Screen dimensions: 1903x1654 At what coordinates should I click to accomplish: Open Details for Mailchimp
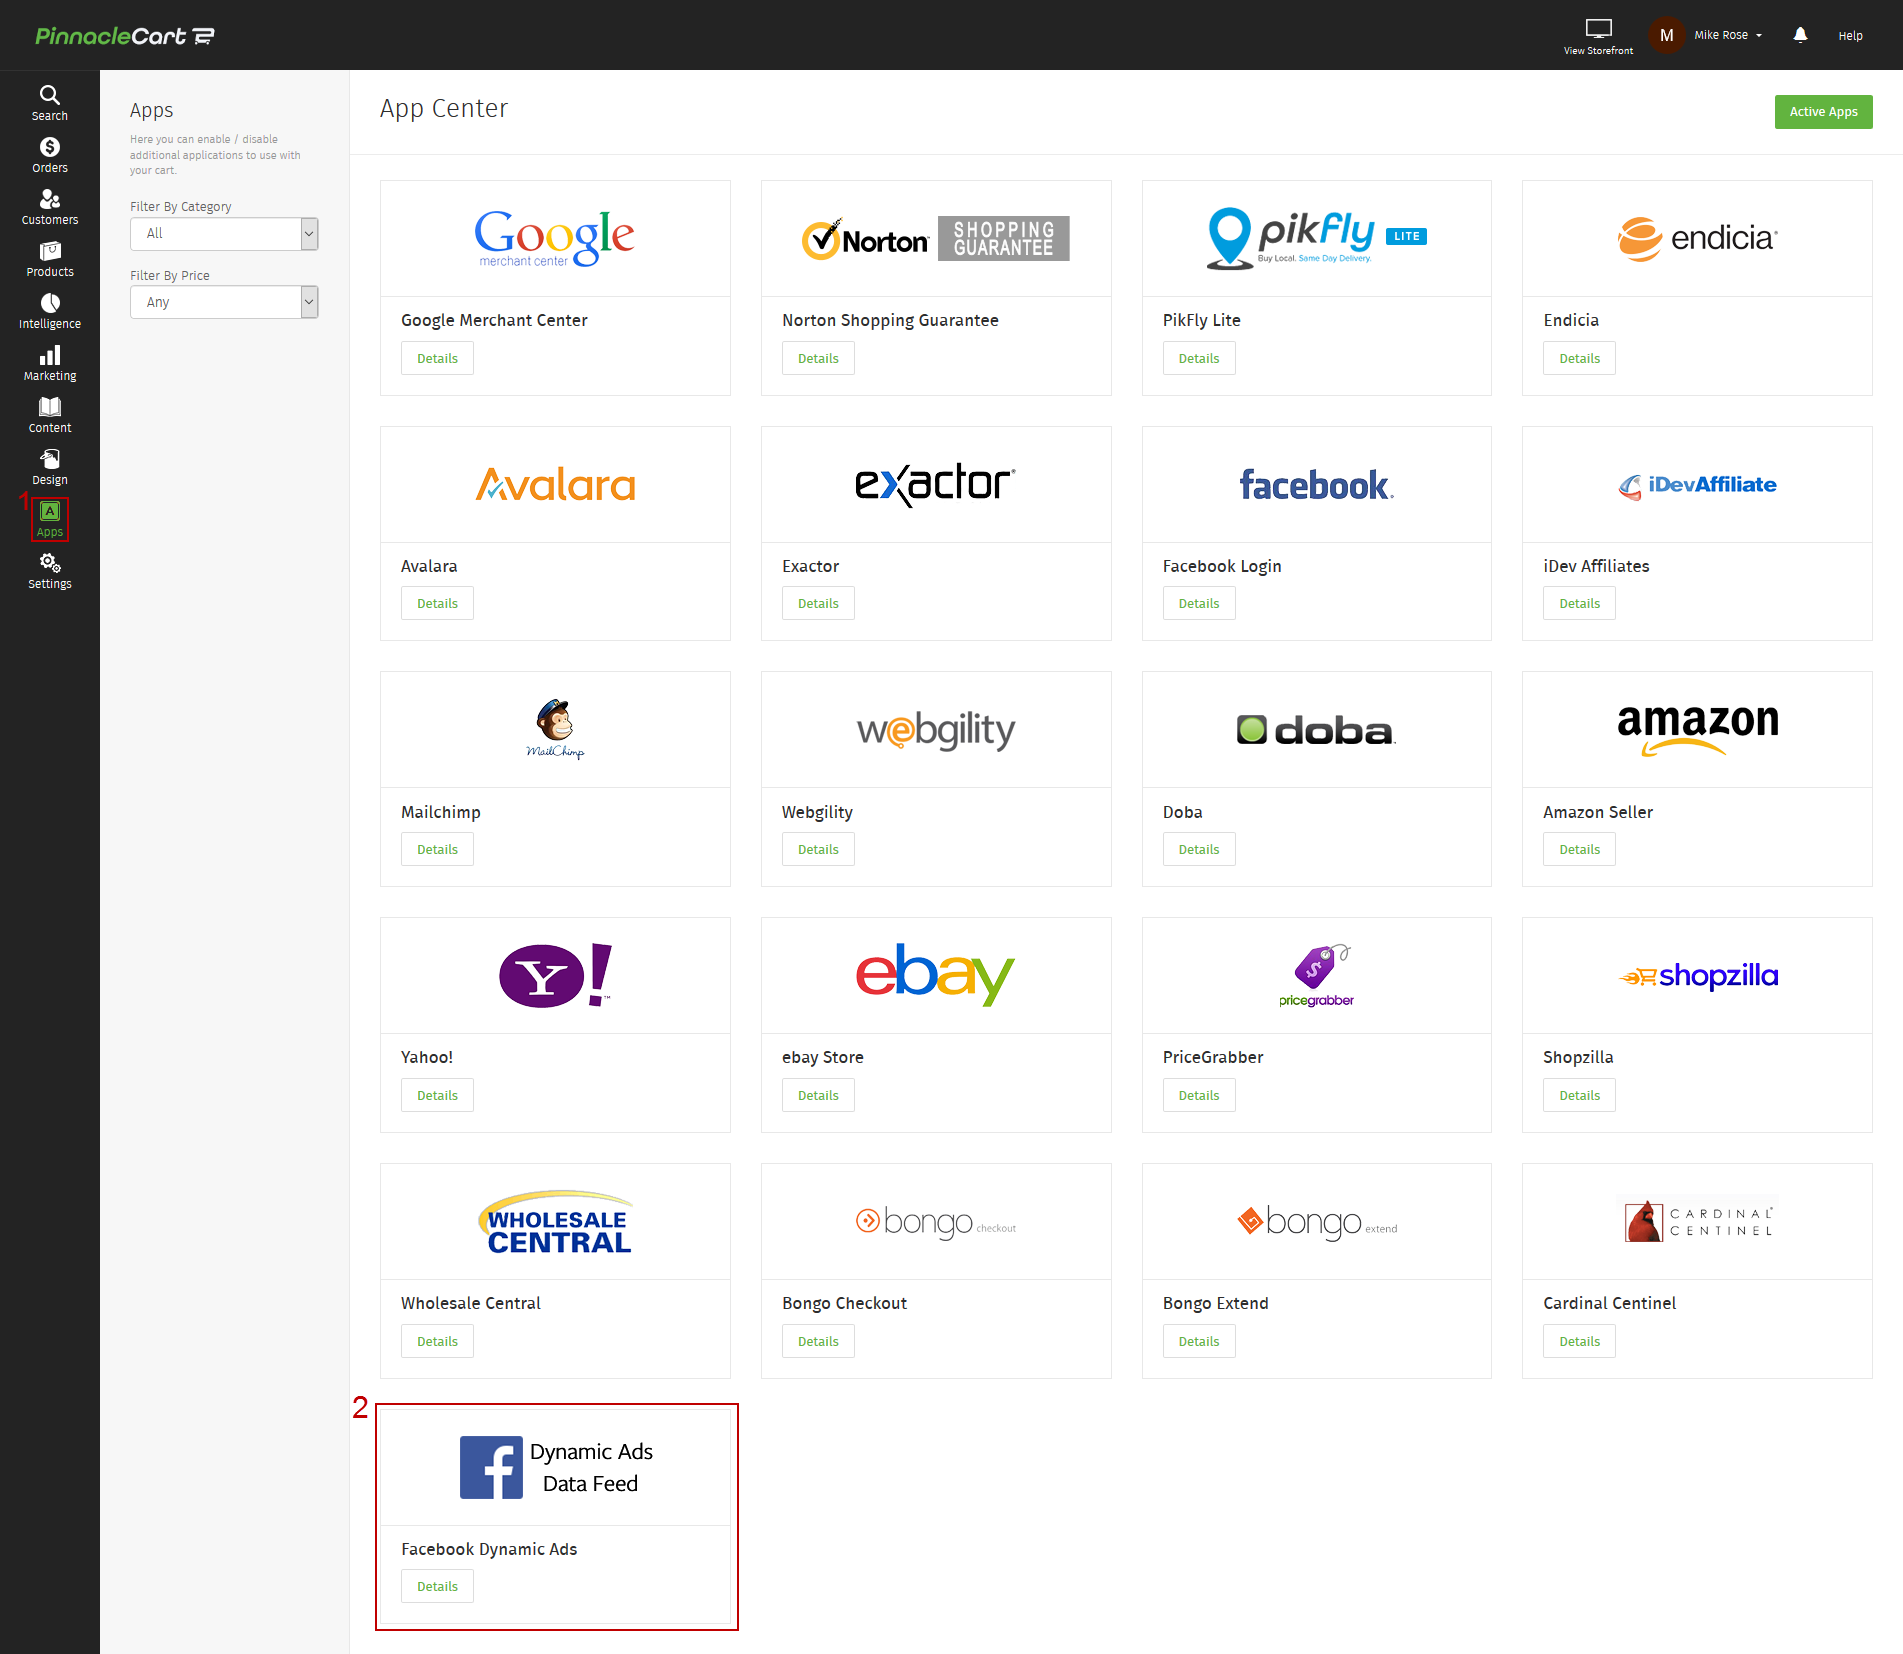437,849
